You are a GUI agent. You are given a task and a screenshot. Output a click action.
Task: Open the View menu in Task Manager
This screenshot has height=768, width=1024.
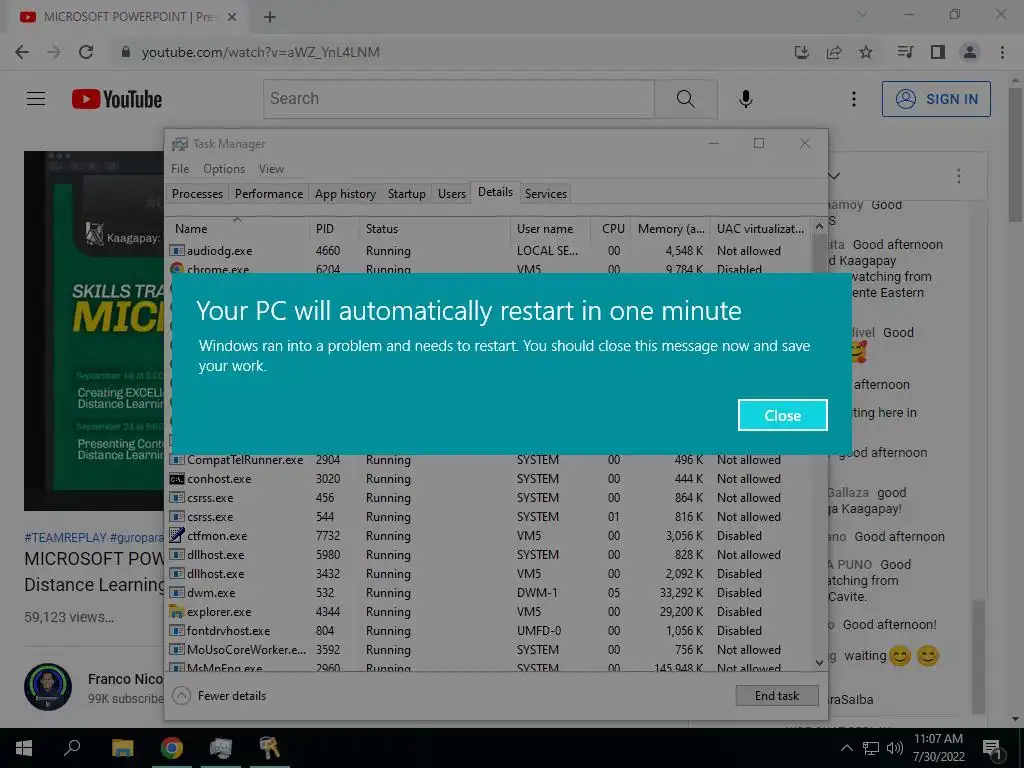271,169
